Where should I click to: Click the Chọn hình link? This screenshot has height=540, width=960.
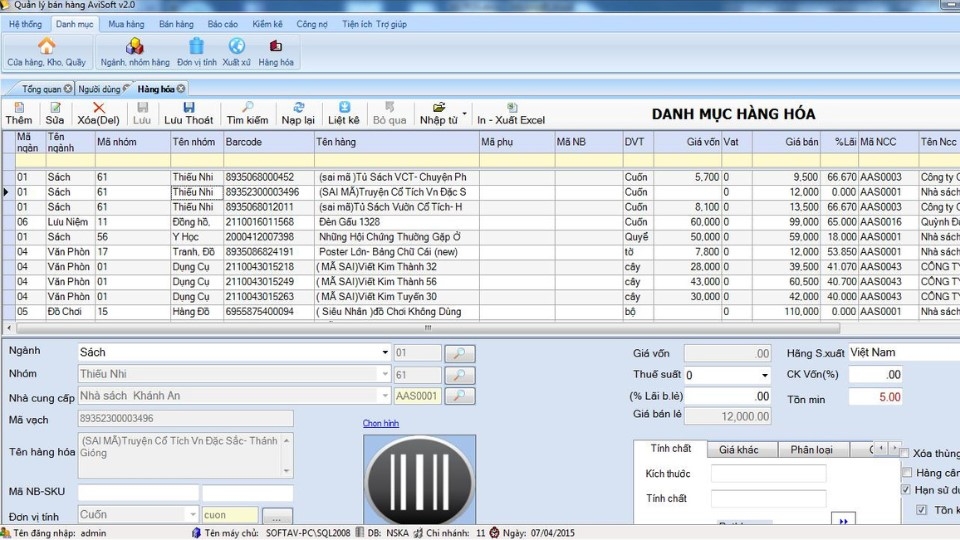[380, 424]
